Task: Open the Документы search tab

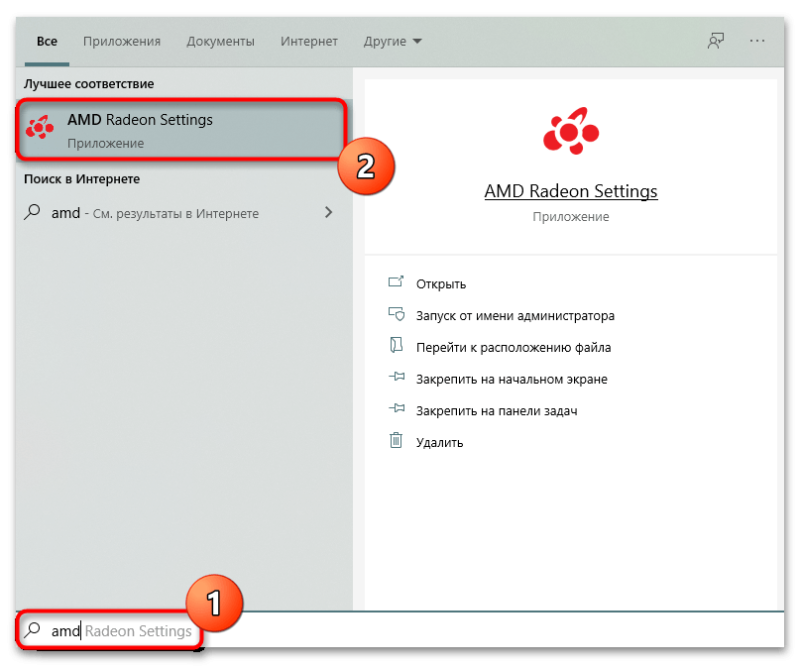Action: 220,41
